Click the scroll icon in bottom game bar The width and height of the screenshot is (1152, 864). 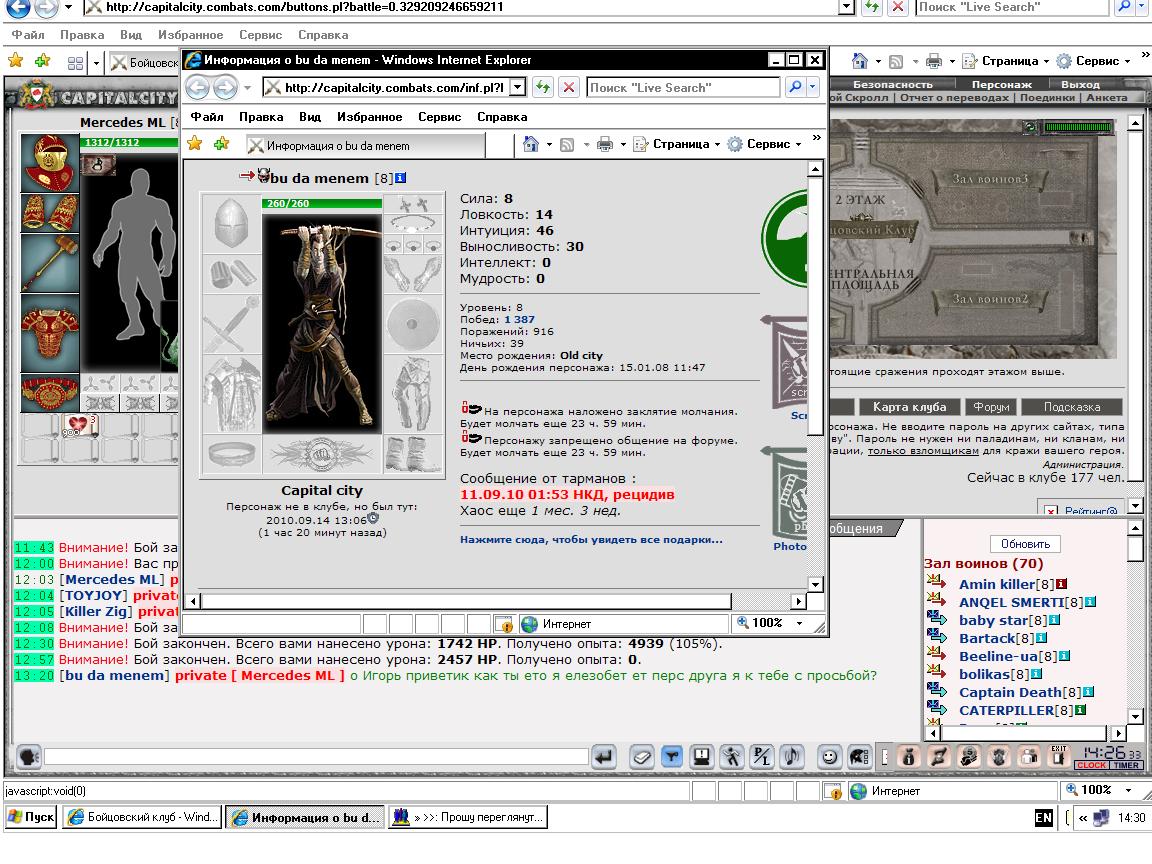[x=939, y=757]
